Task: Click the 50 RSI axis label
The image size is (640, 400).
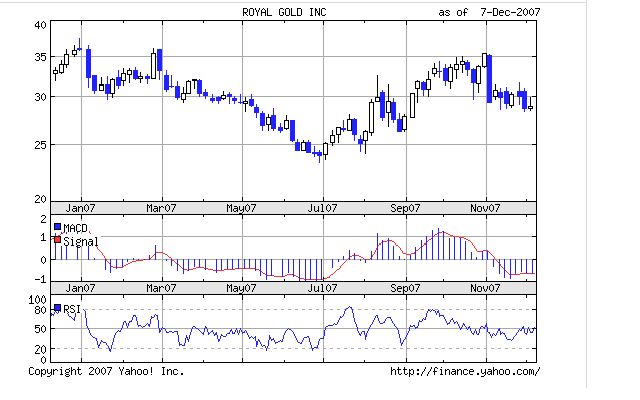Action: [x=40, y=329]
